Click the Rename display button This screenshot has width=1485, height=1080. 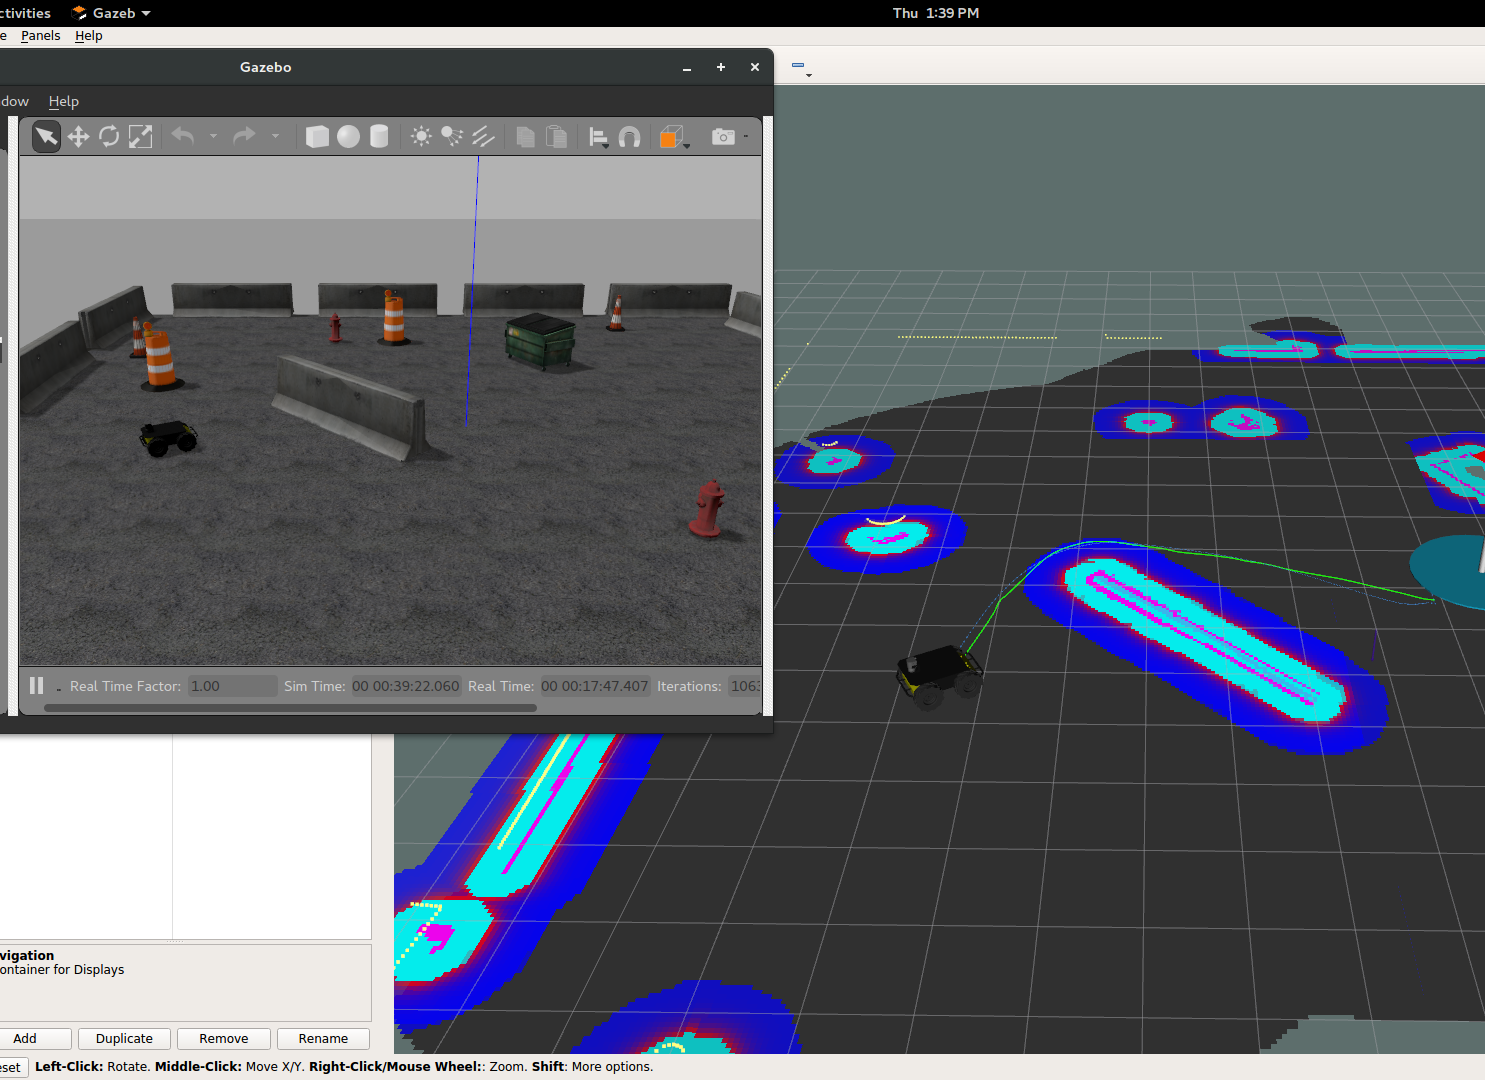point(323,1039)
